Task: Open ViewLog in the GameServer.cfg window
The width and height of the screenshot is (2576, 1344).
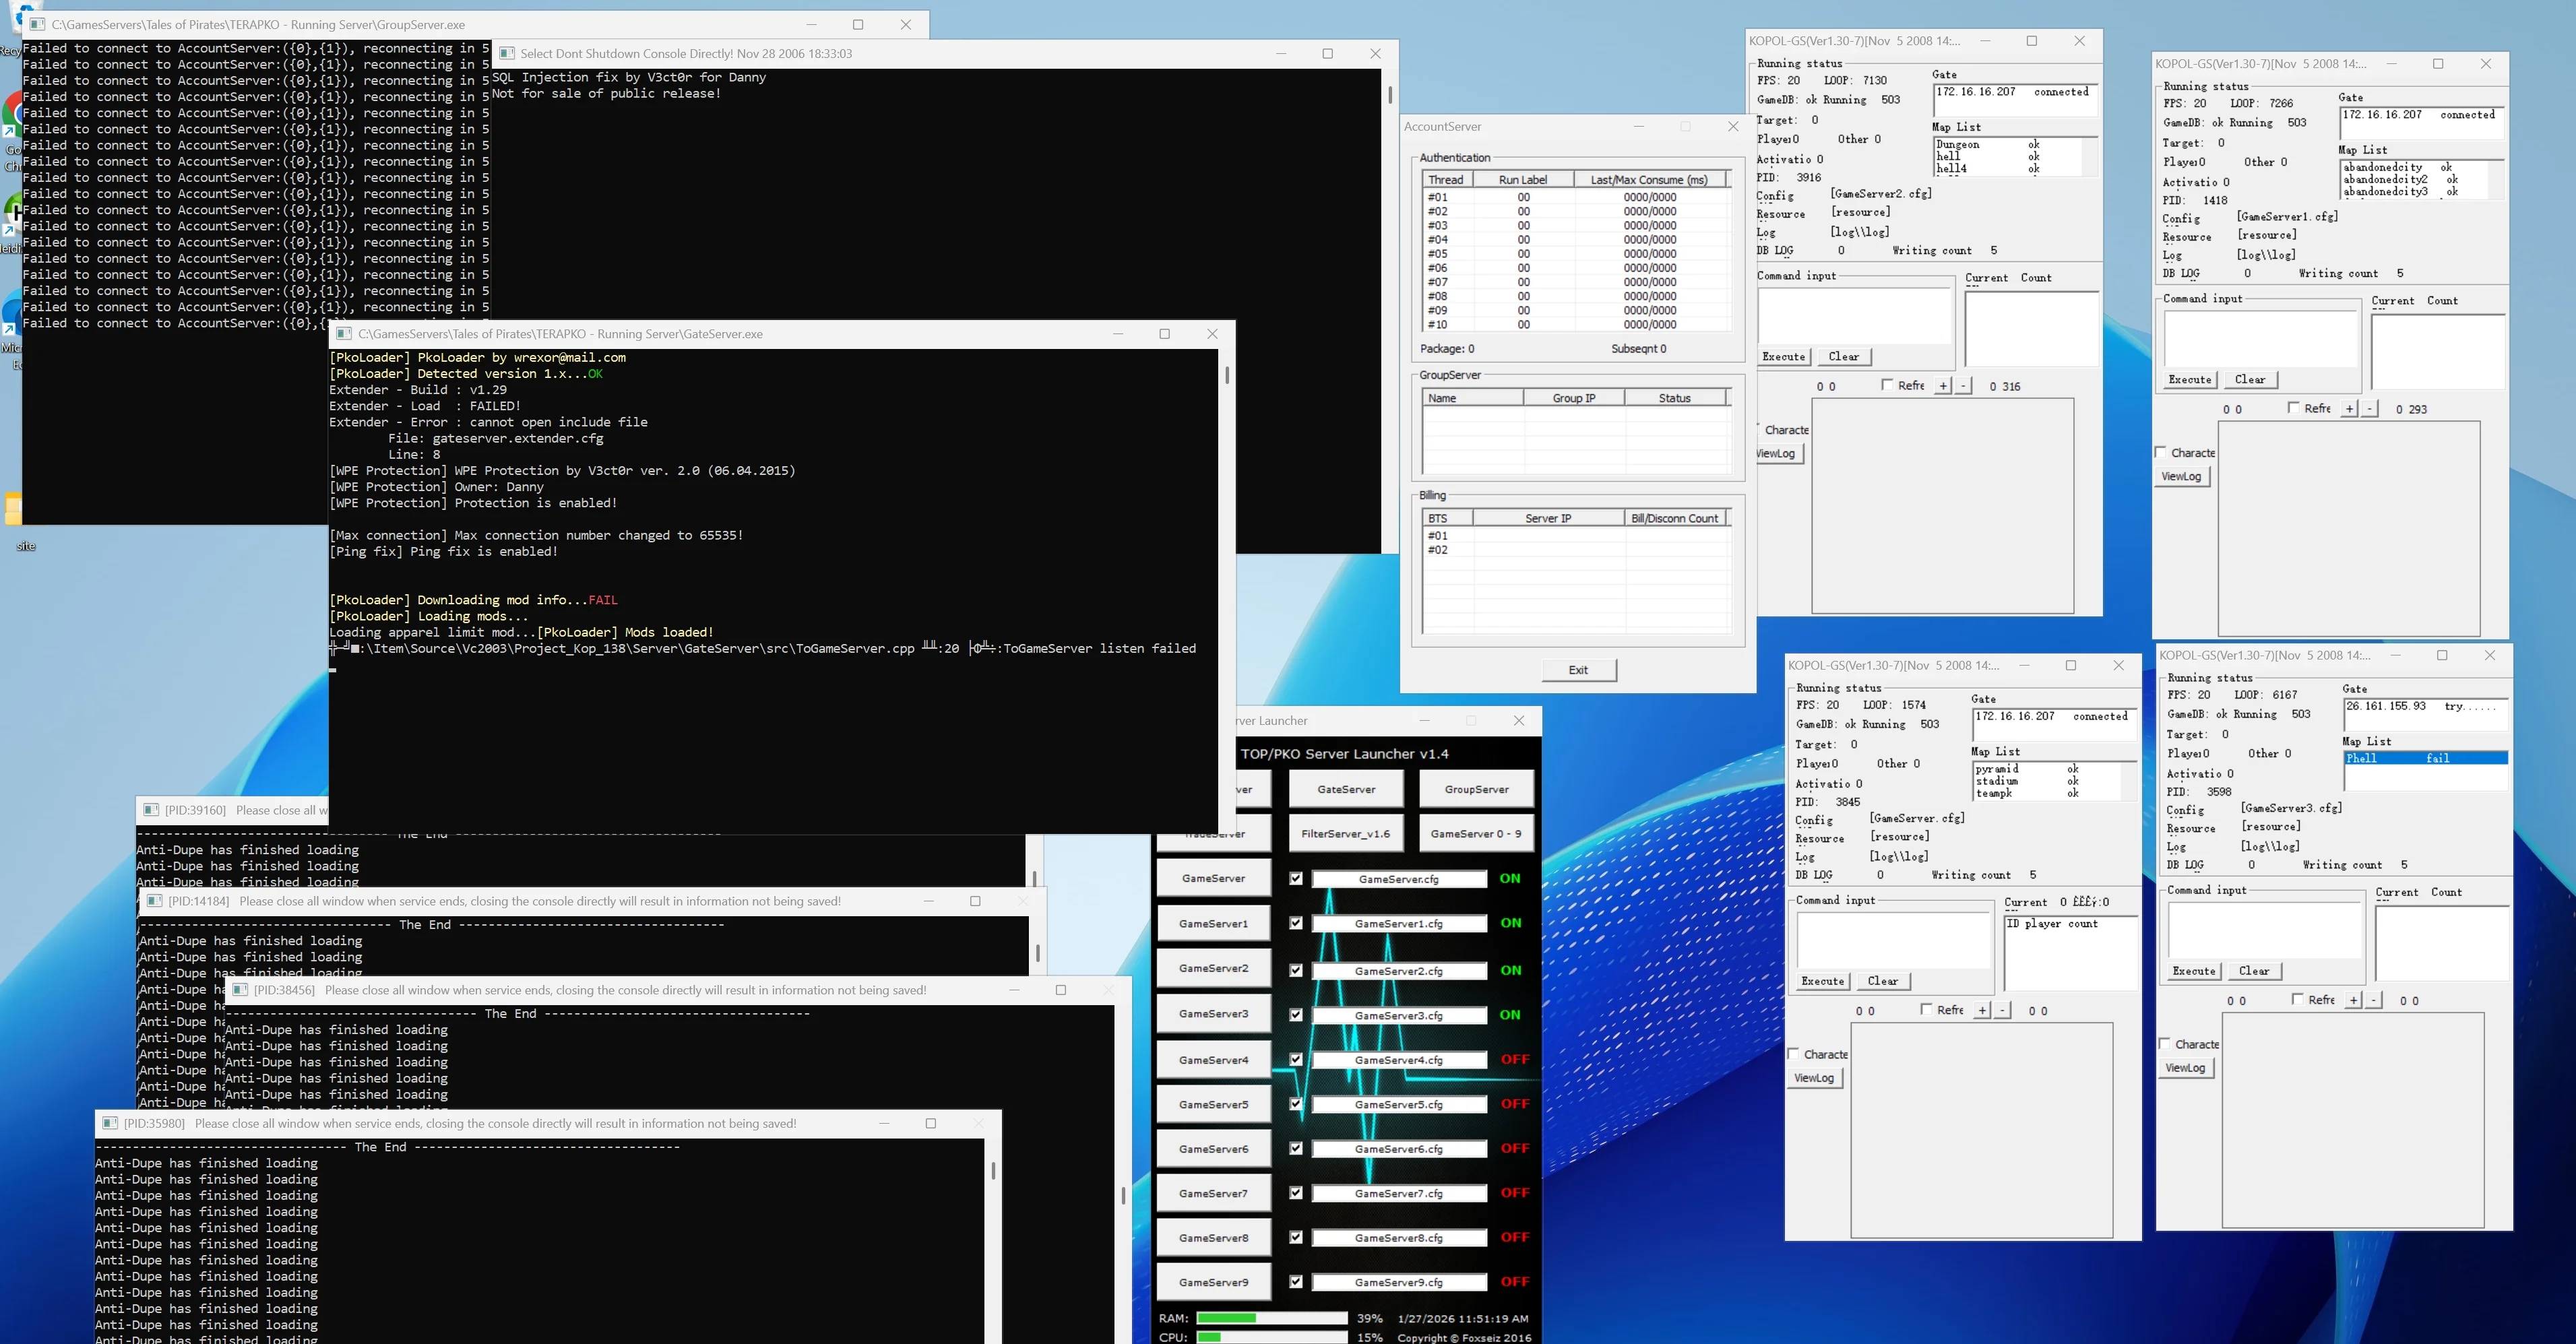Action: tap(1814, 1078)
